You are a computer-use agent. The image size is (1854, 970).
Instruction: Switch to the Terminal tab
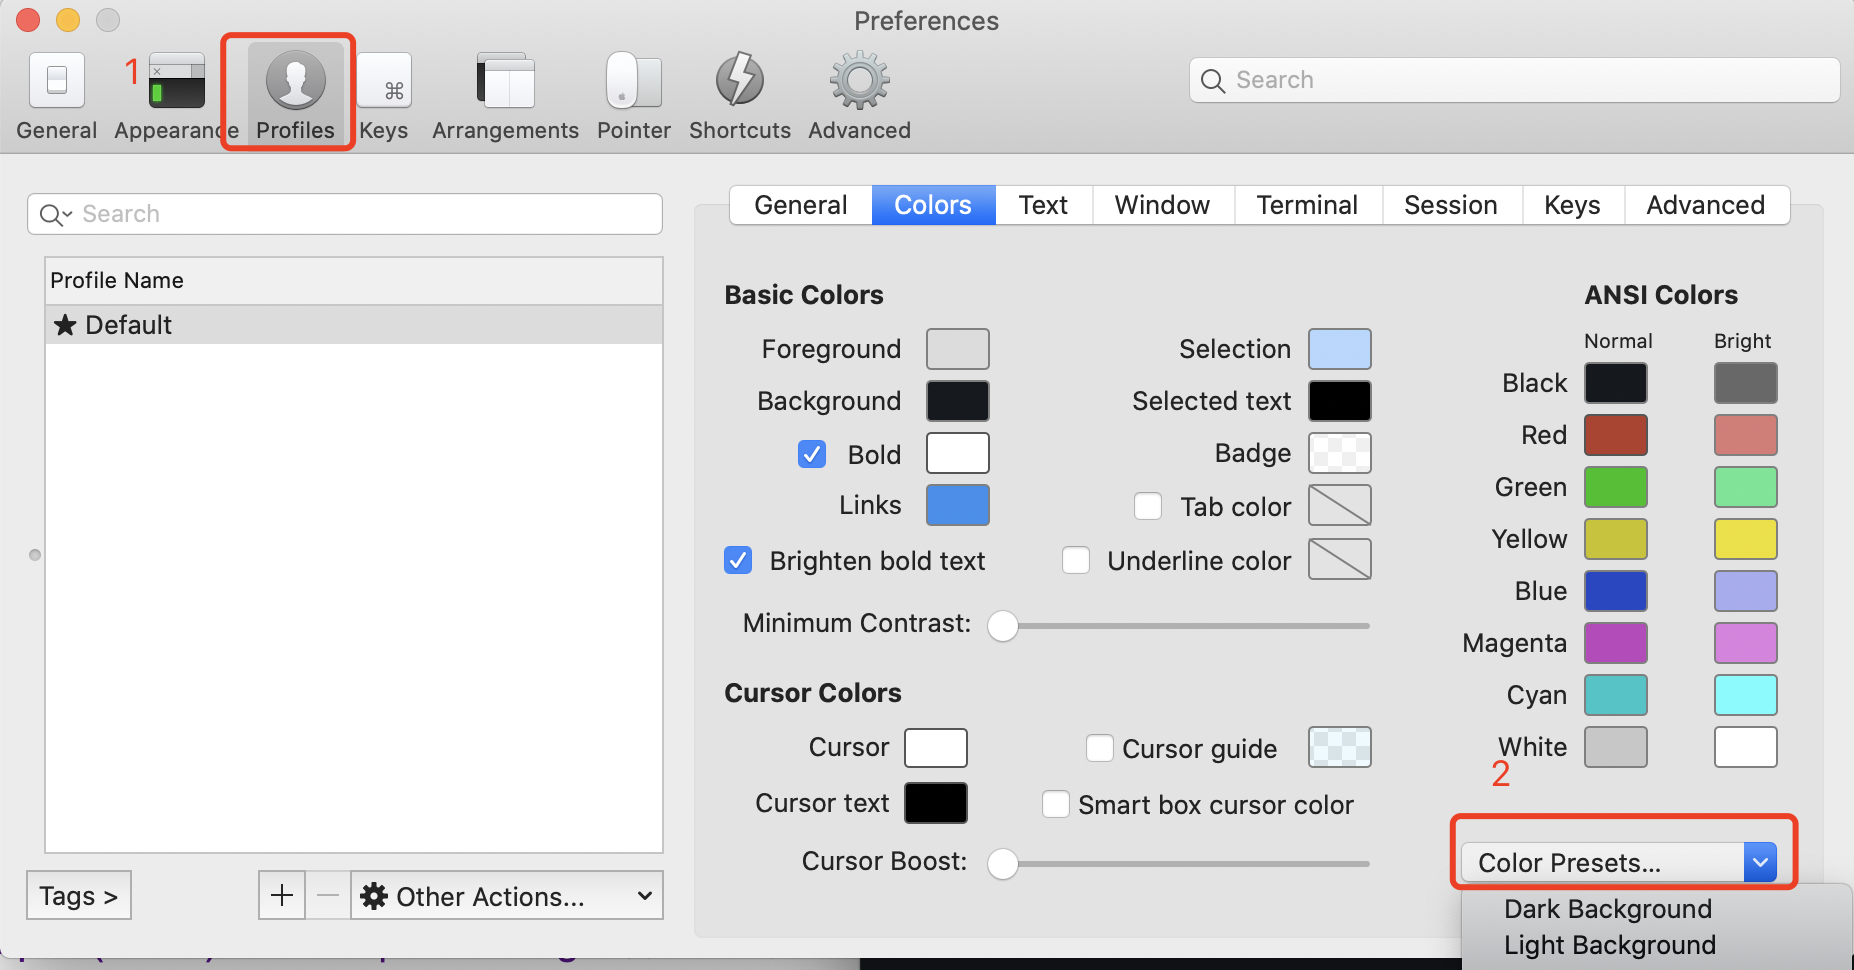1307,205
